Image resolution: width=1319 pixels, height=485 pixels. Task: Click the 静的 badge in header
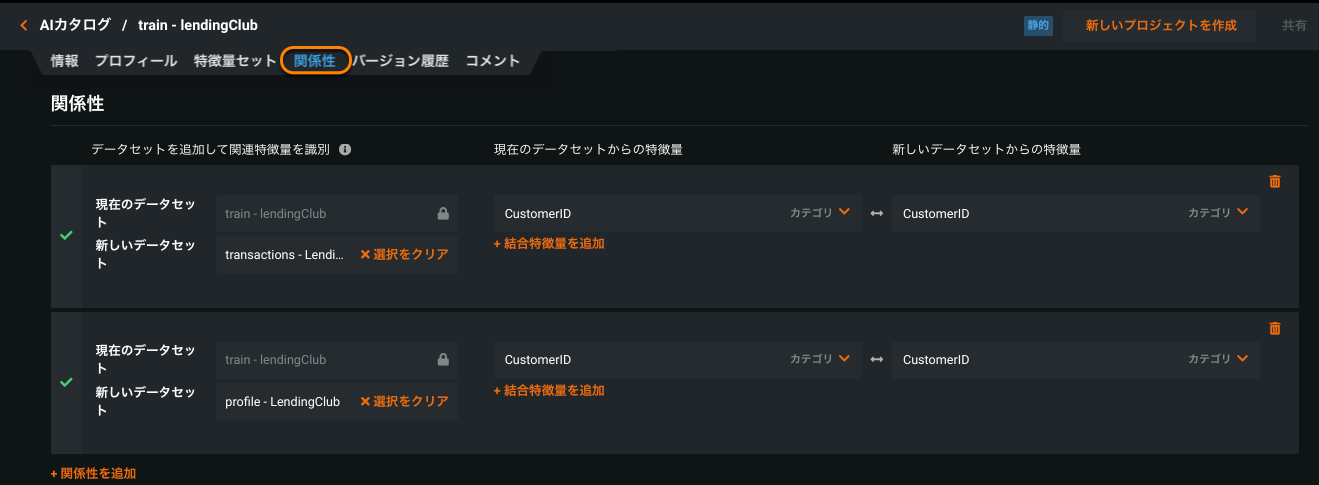(1038, 25)
